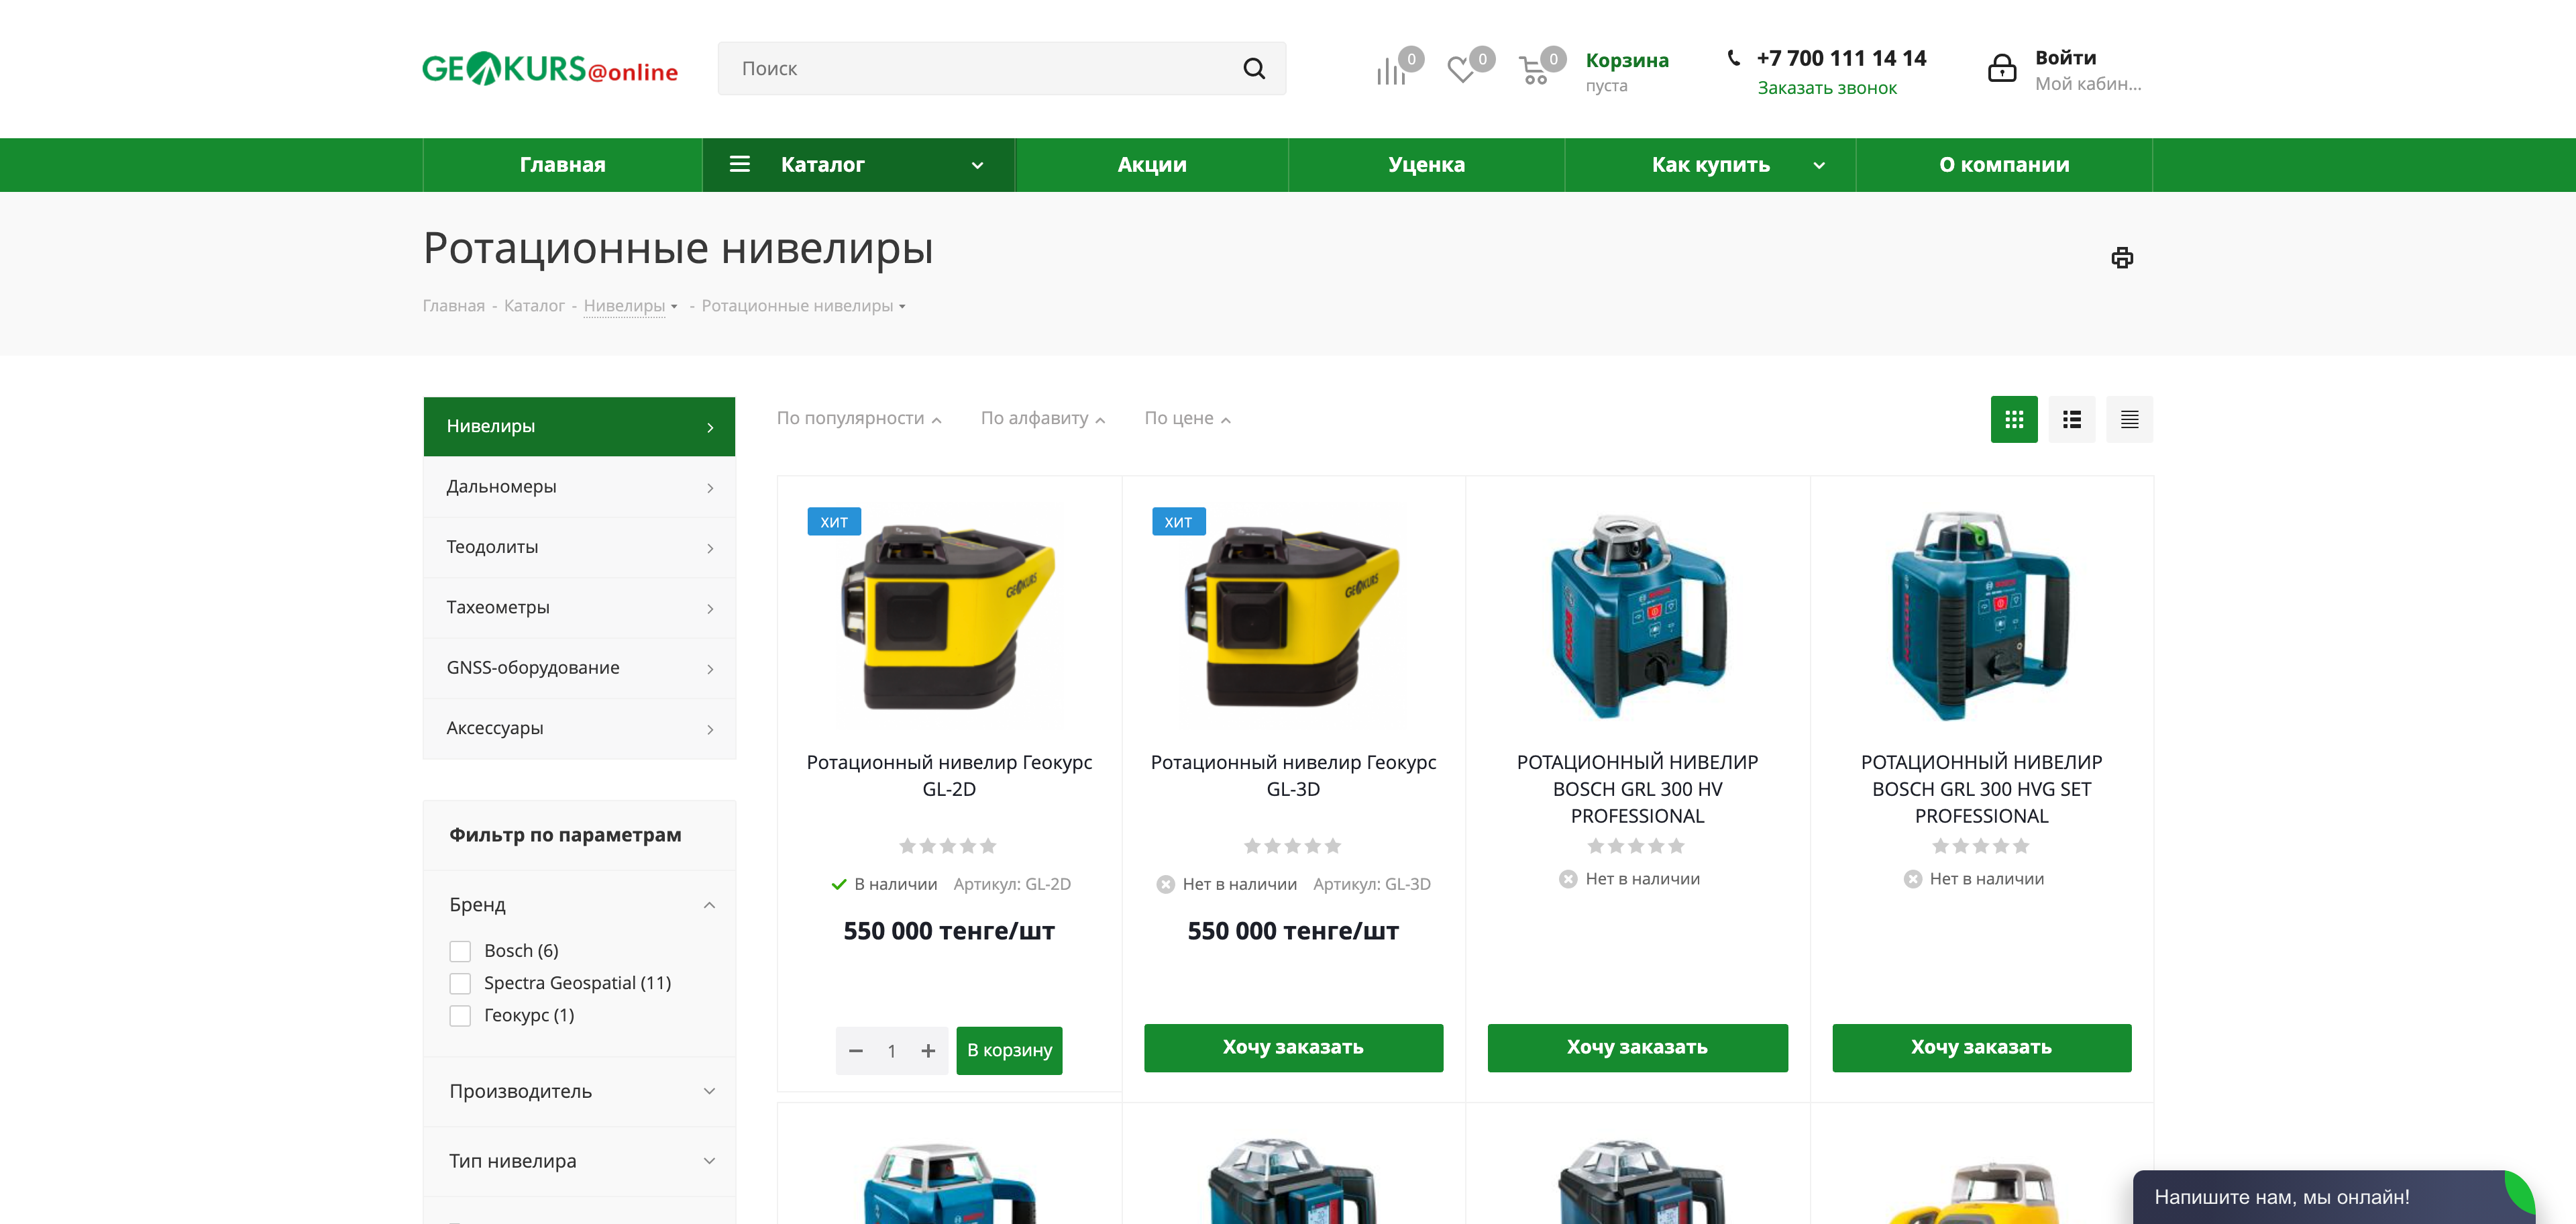Screen dimensions: 2576x1224
Task: Select Дальномеры in sidebar categories
Action: [x=579, y=487]
